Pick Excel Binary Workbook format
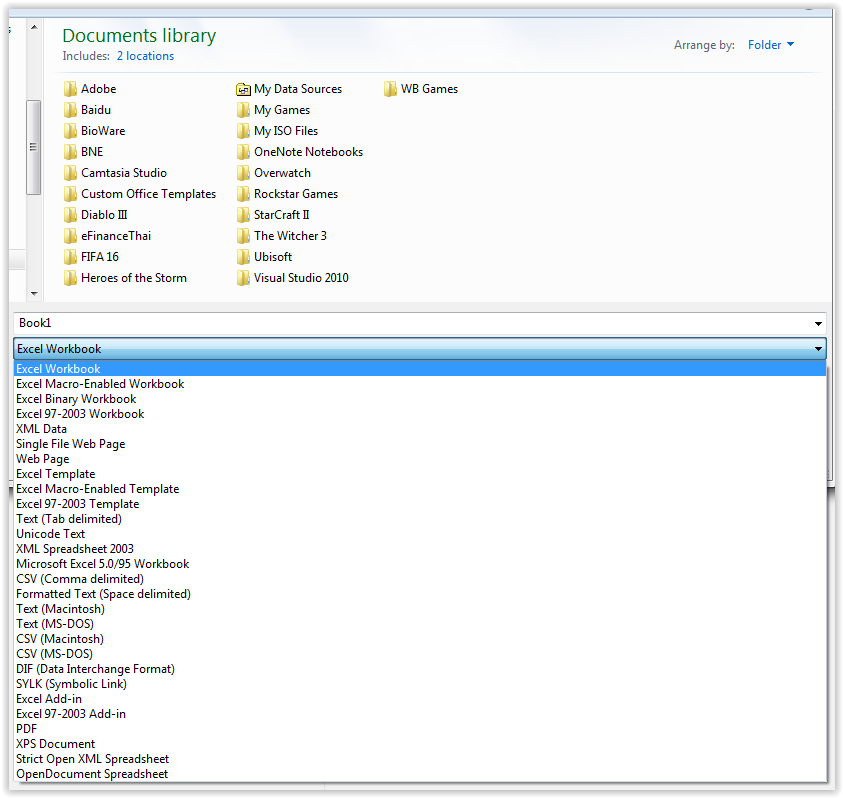 pos(419,399)
